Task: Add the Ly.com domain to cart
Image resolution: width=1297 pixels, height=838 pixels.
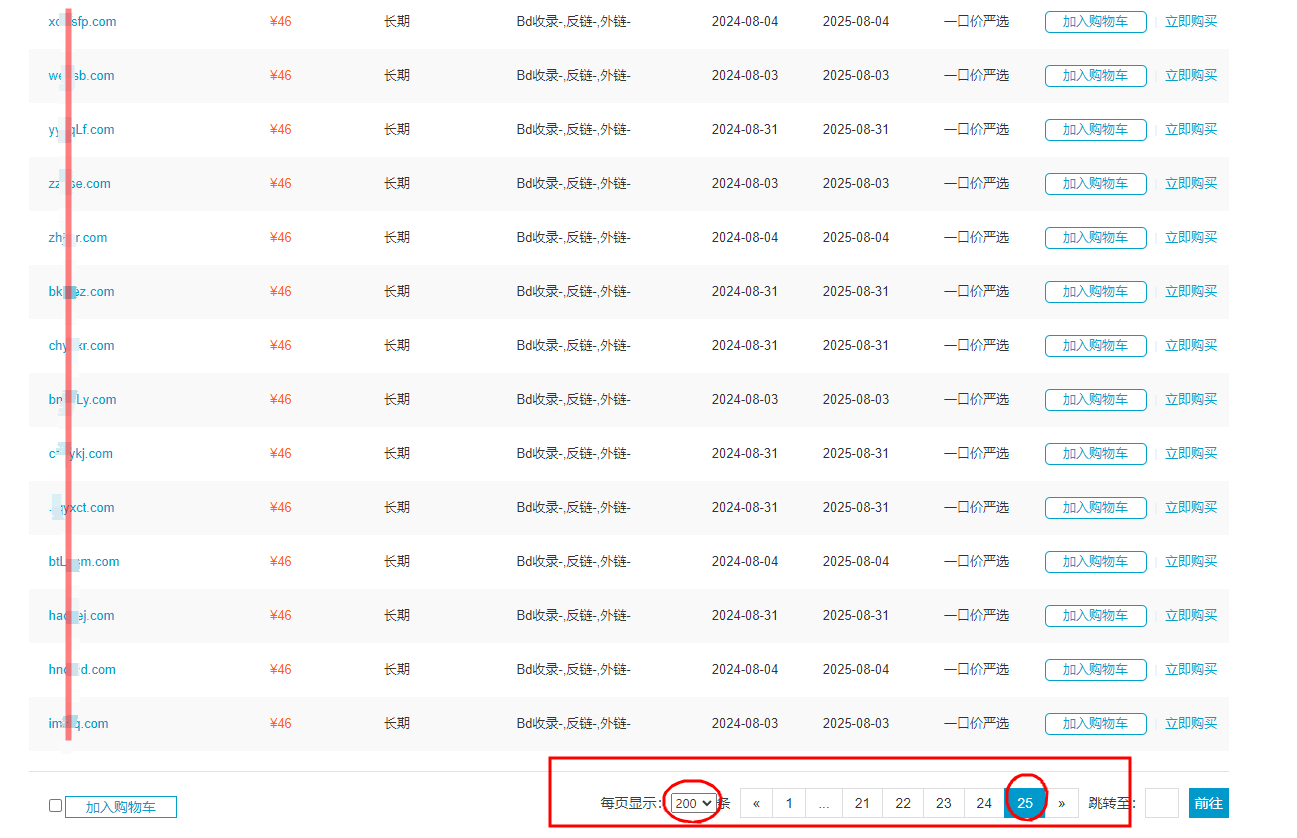Action: [x=1095, y=399]
